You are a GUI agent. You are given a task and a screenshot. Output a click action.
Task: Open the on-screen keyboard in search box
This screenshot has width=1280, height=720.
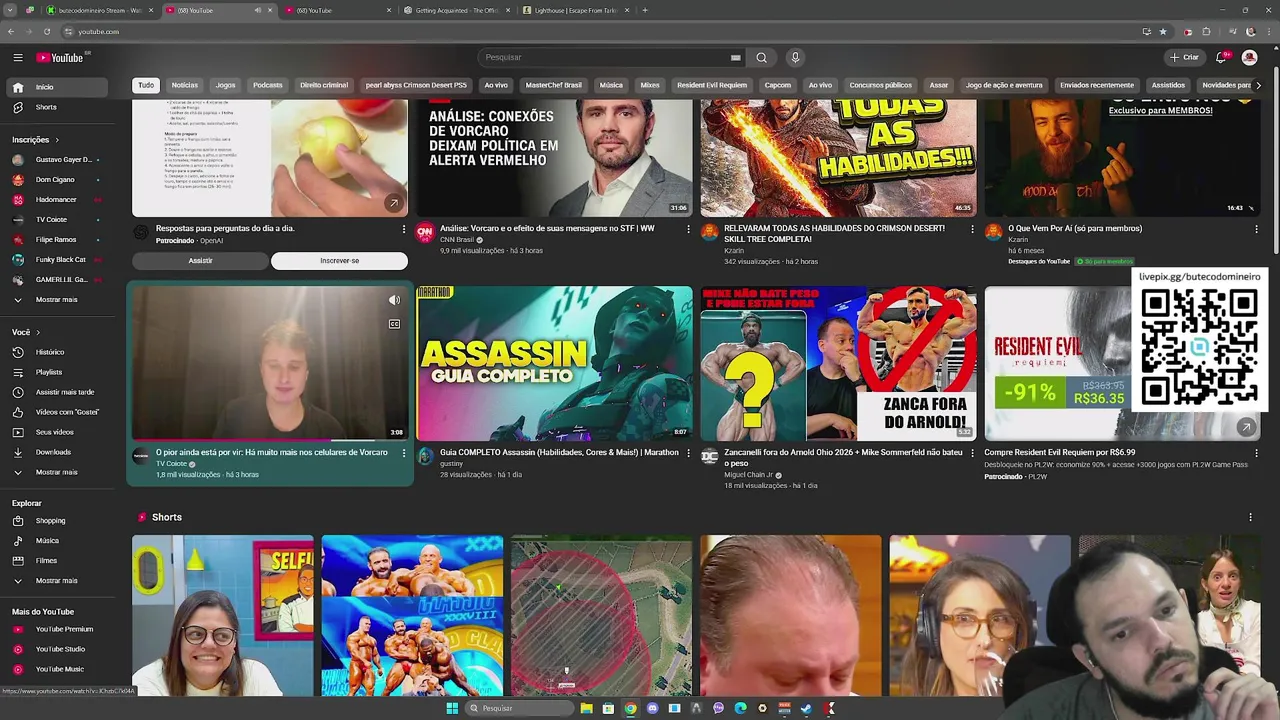click(735, 58)
